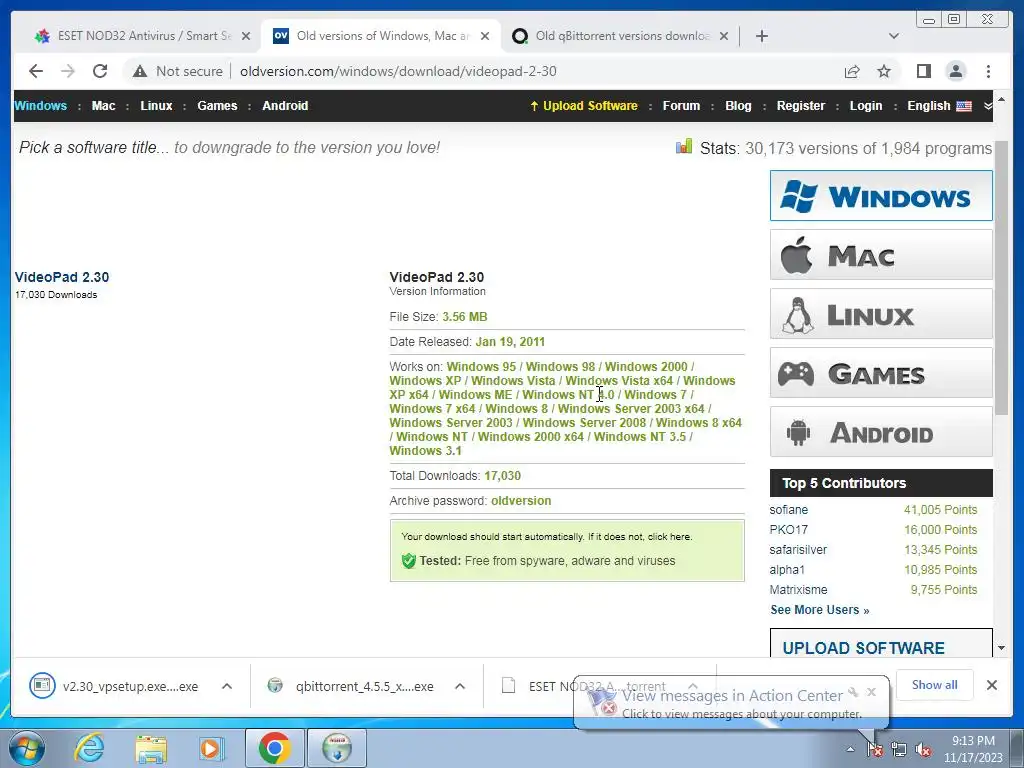Click the Not secure warning icon

(x=140, y=71)
